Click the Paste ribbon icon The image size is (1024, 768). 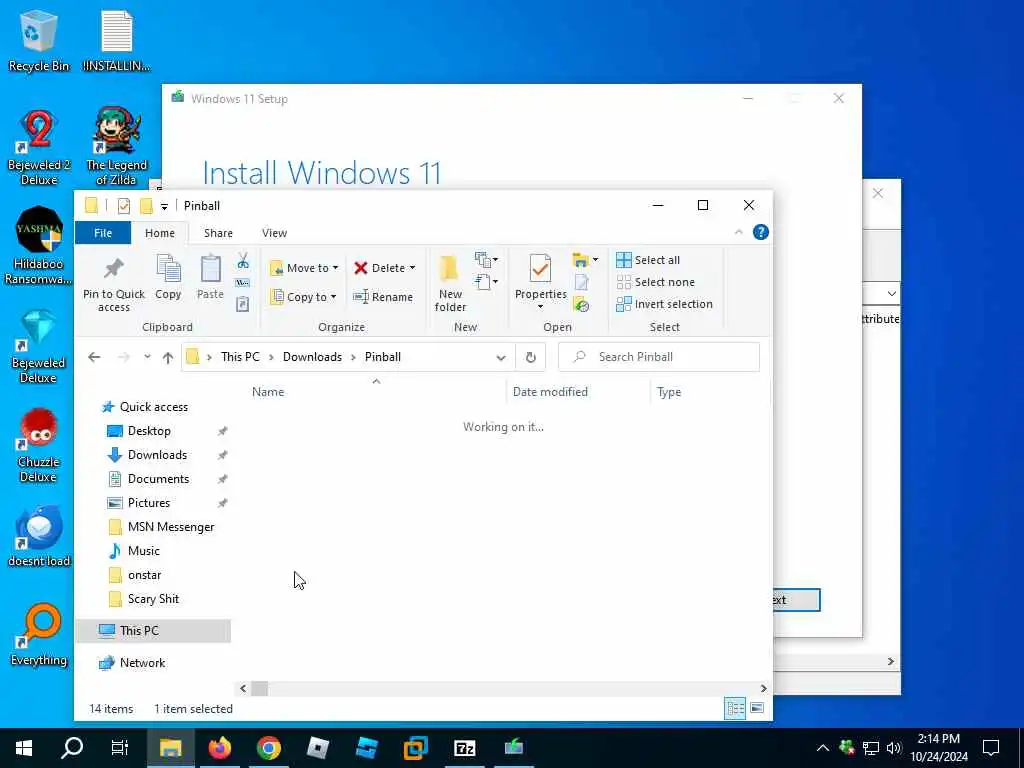(210, 268)
